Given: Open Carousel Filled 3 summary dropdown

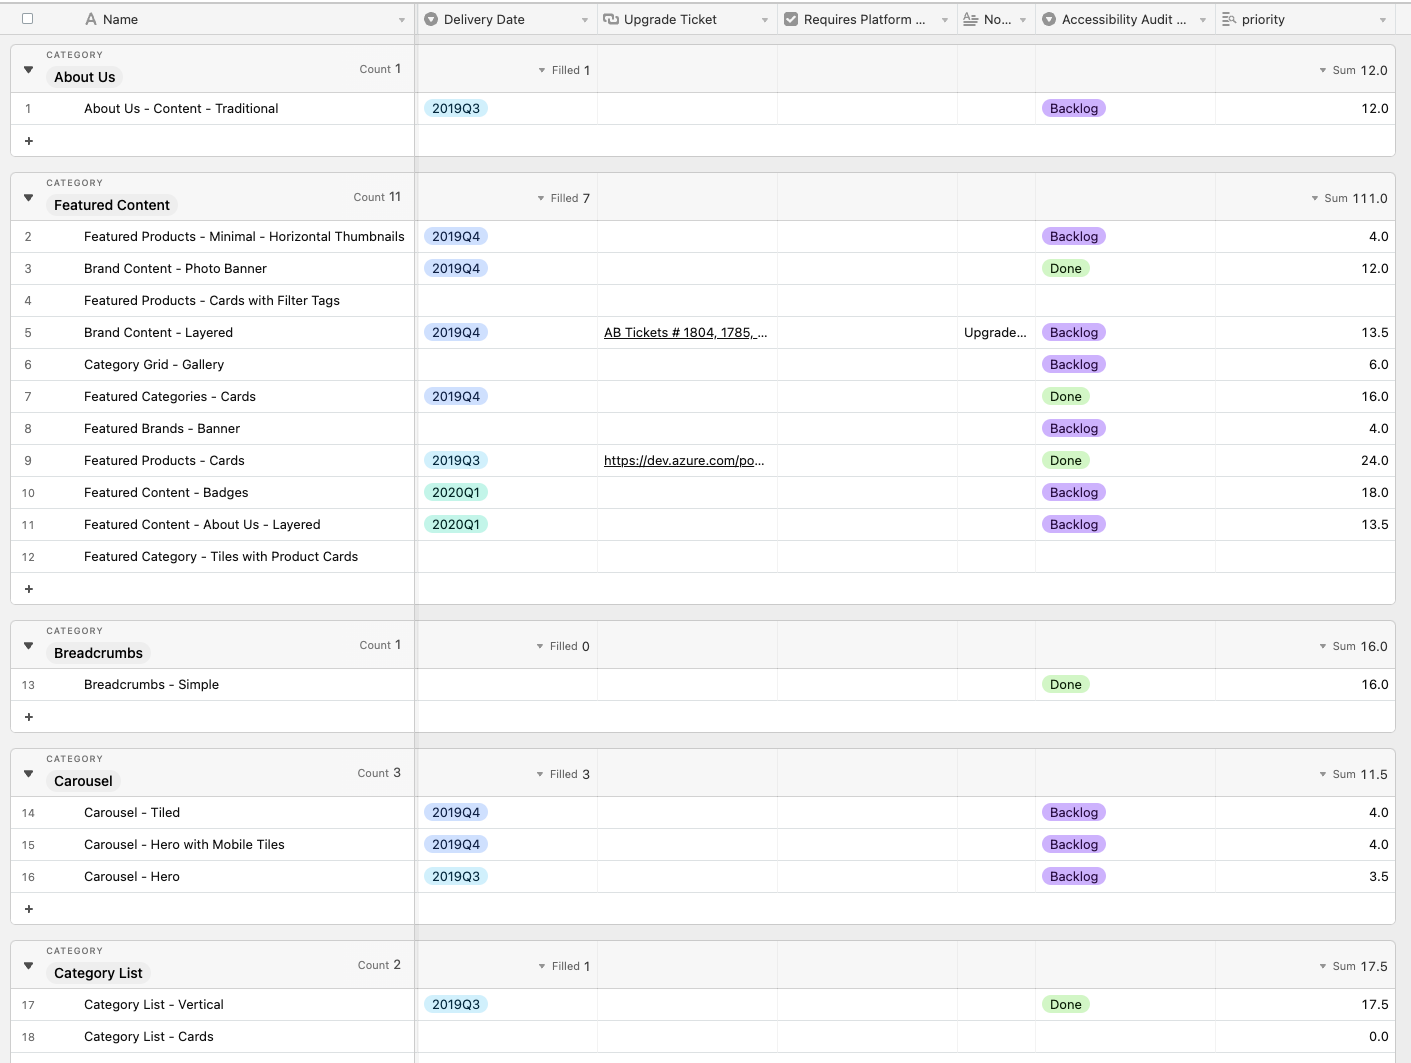Looking at the screenshot, I should pos(563,774).
